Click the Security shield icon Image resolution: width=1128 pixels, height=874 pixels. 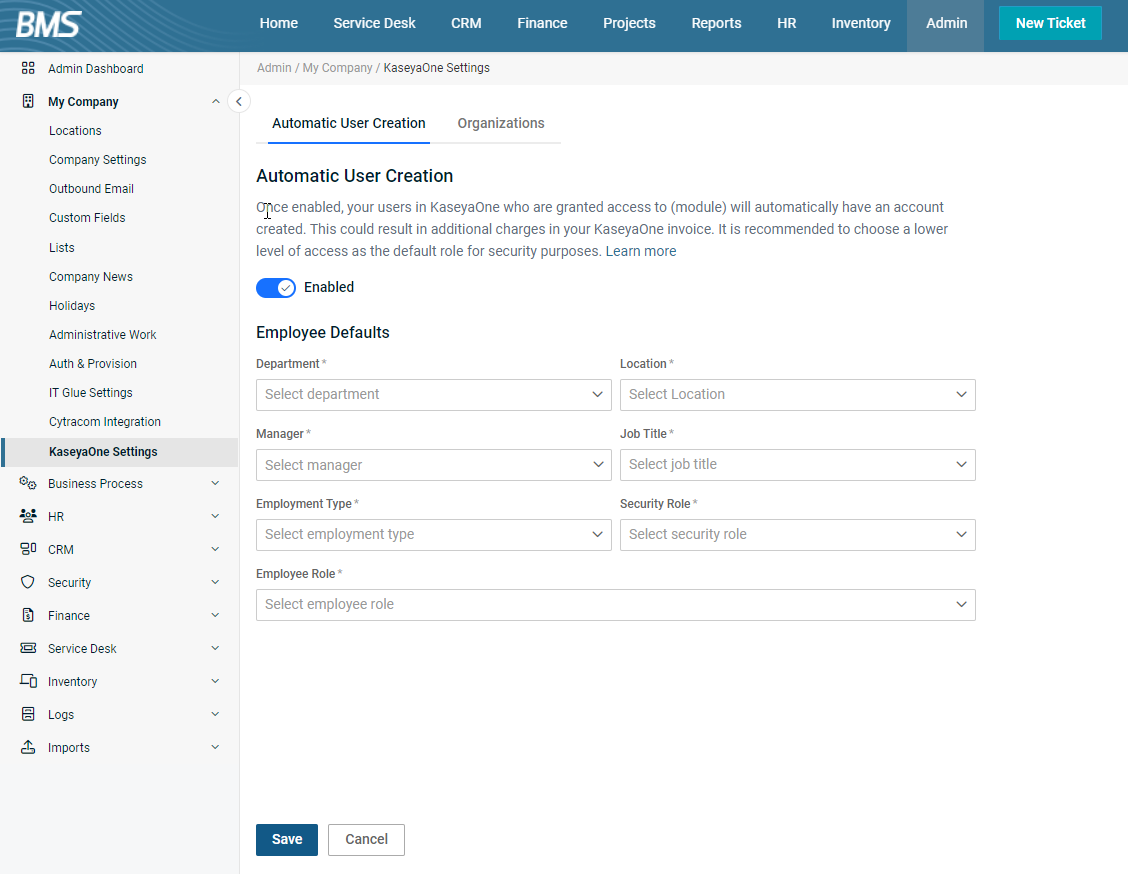click(28, 583)
